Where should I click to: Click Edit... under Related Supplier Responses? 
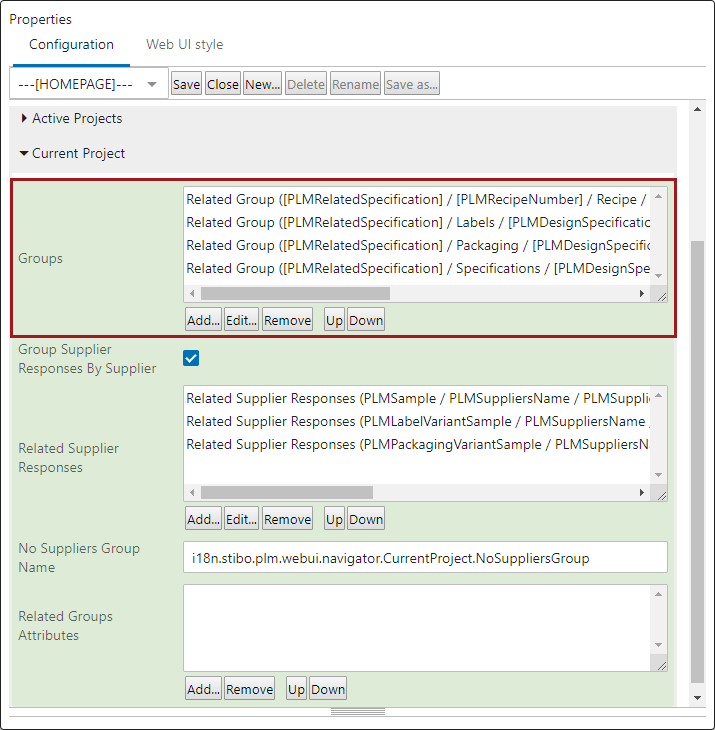(241, 519)
